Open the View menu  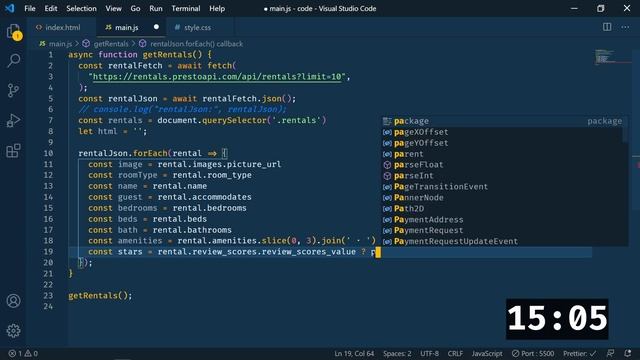click(113, 9)
